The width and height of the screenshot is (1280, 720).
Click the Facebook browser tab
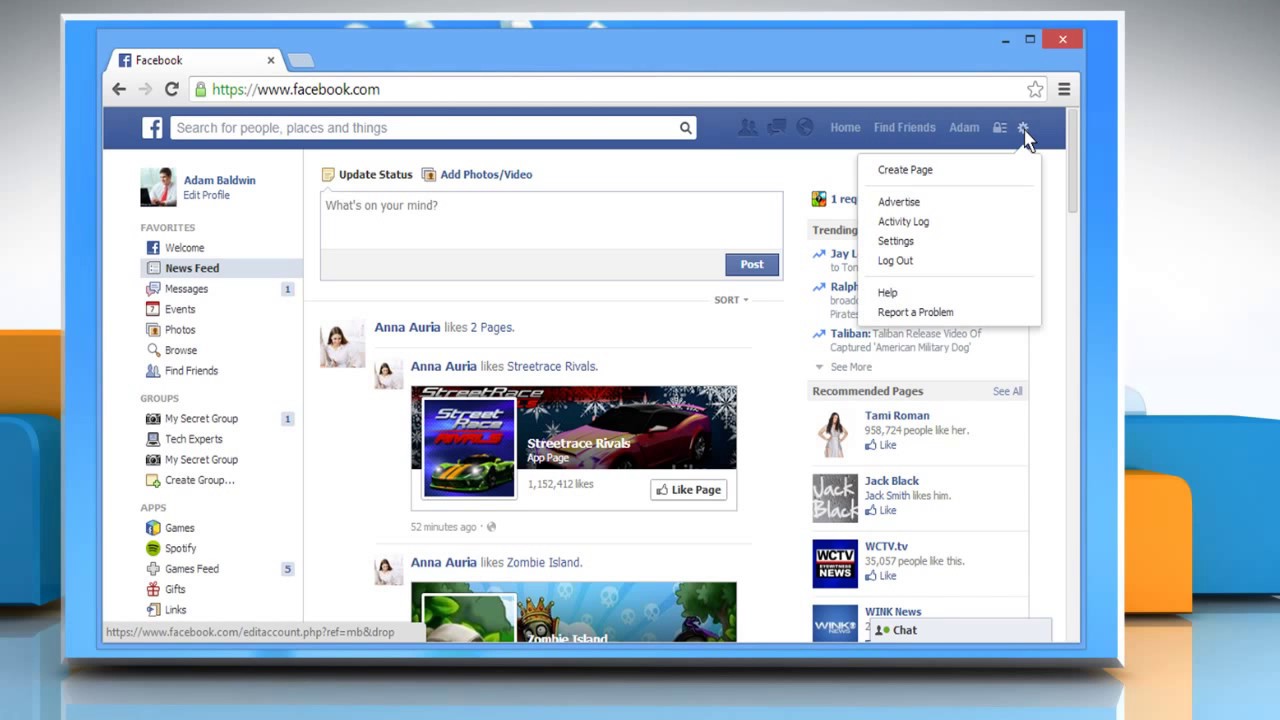[x=195, y=60]
